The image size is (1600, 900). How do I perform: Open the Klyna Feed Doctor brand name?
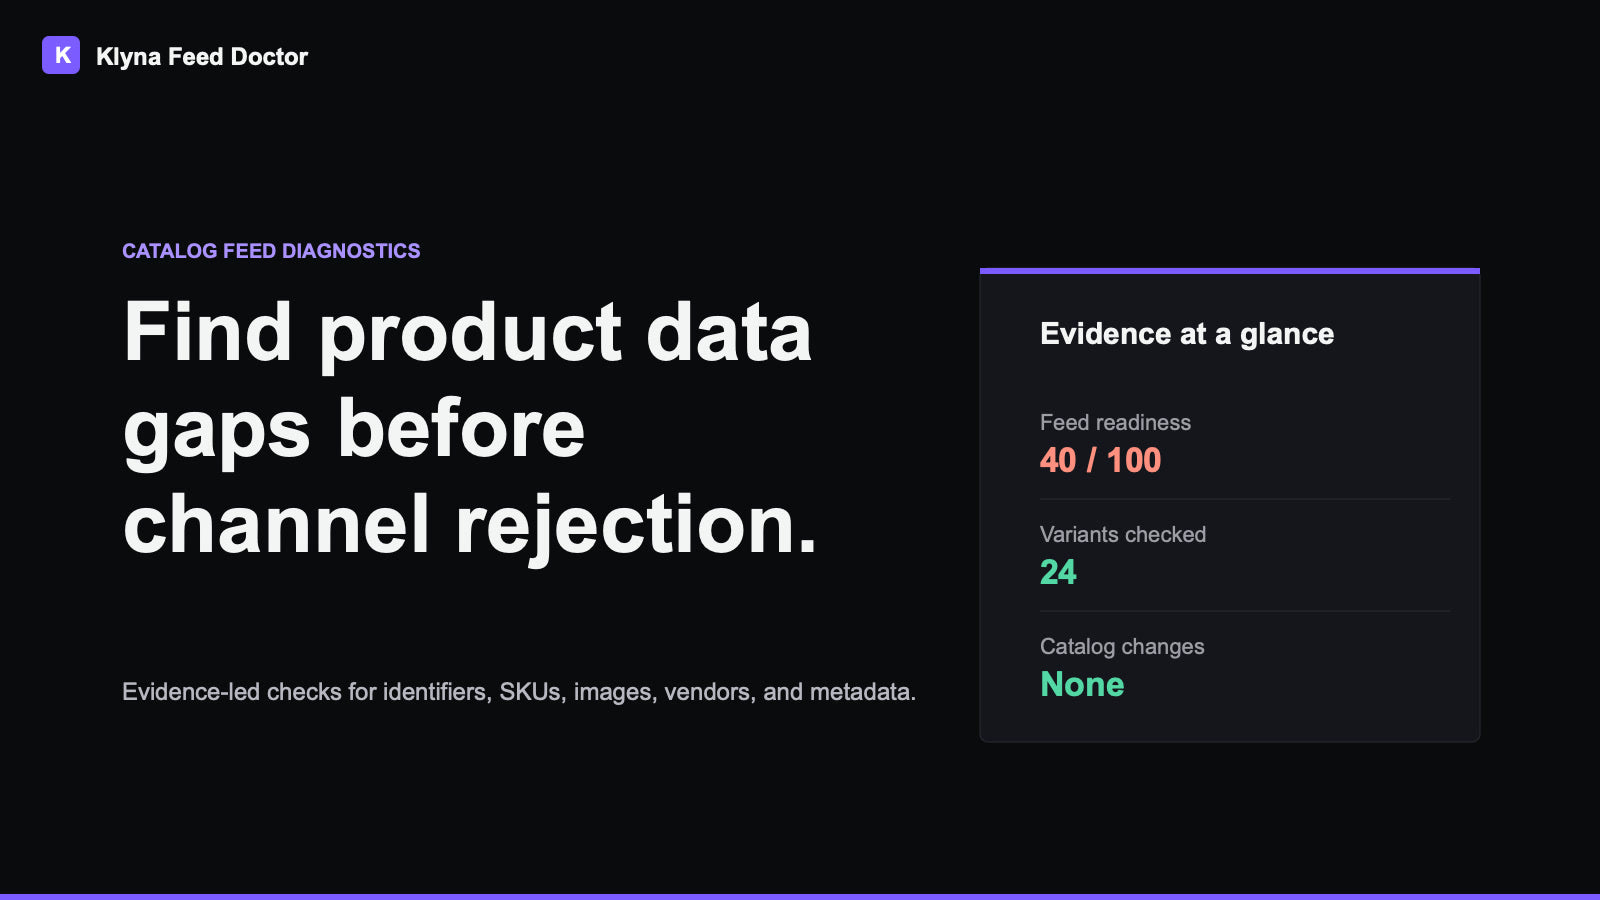(x=202, y=57)
